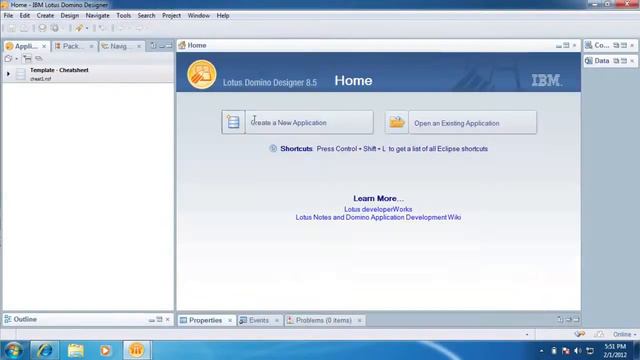Click the volume speaker tray icon
This screenshot has width=640, height=360.
(x=578, y=351)
